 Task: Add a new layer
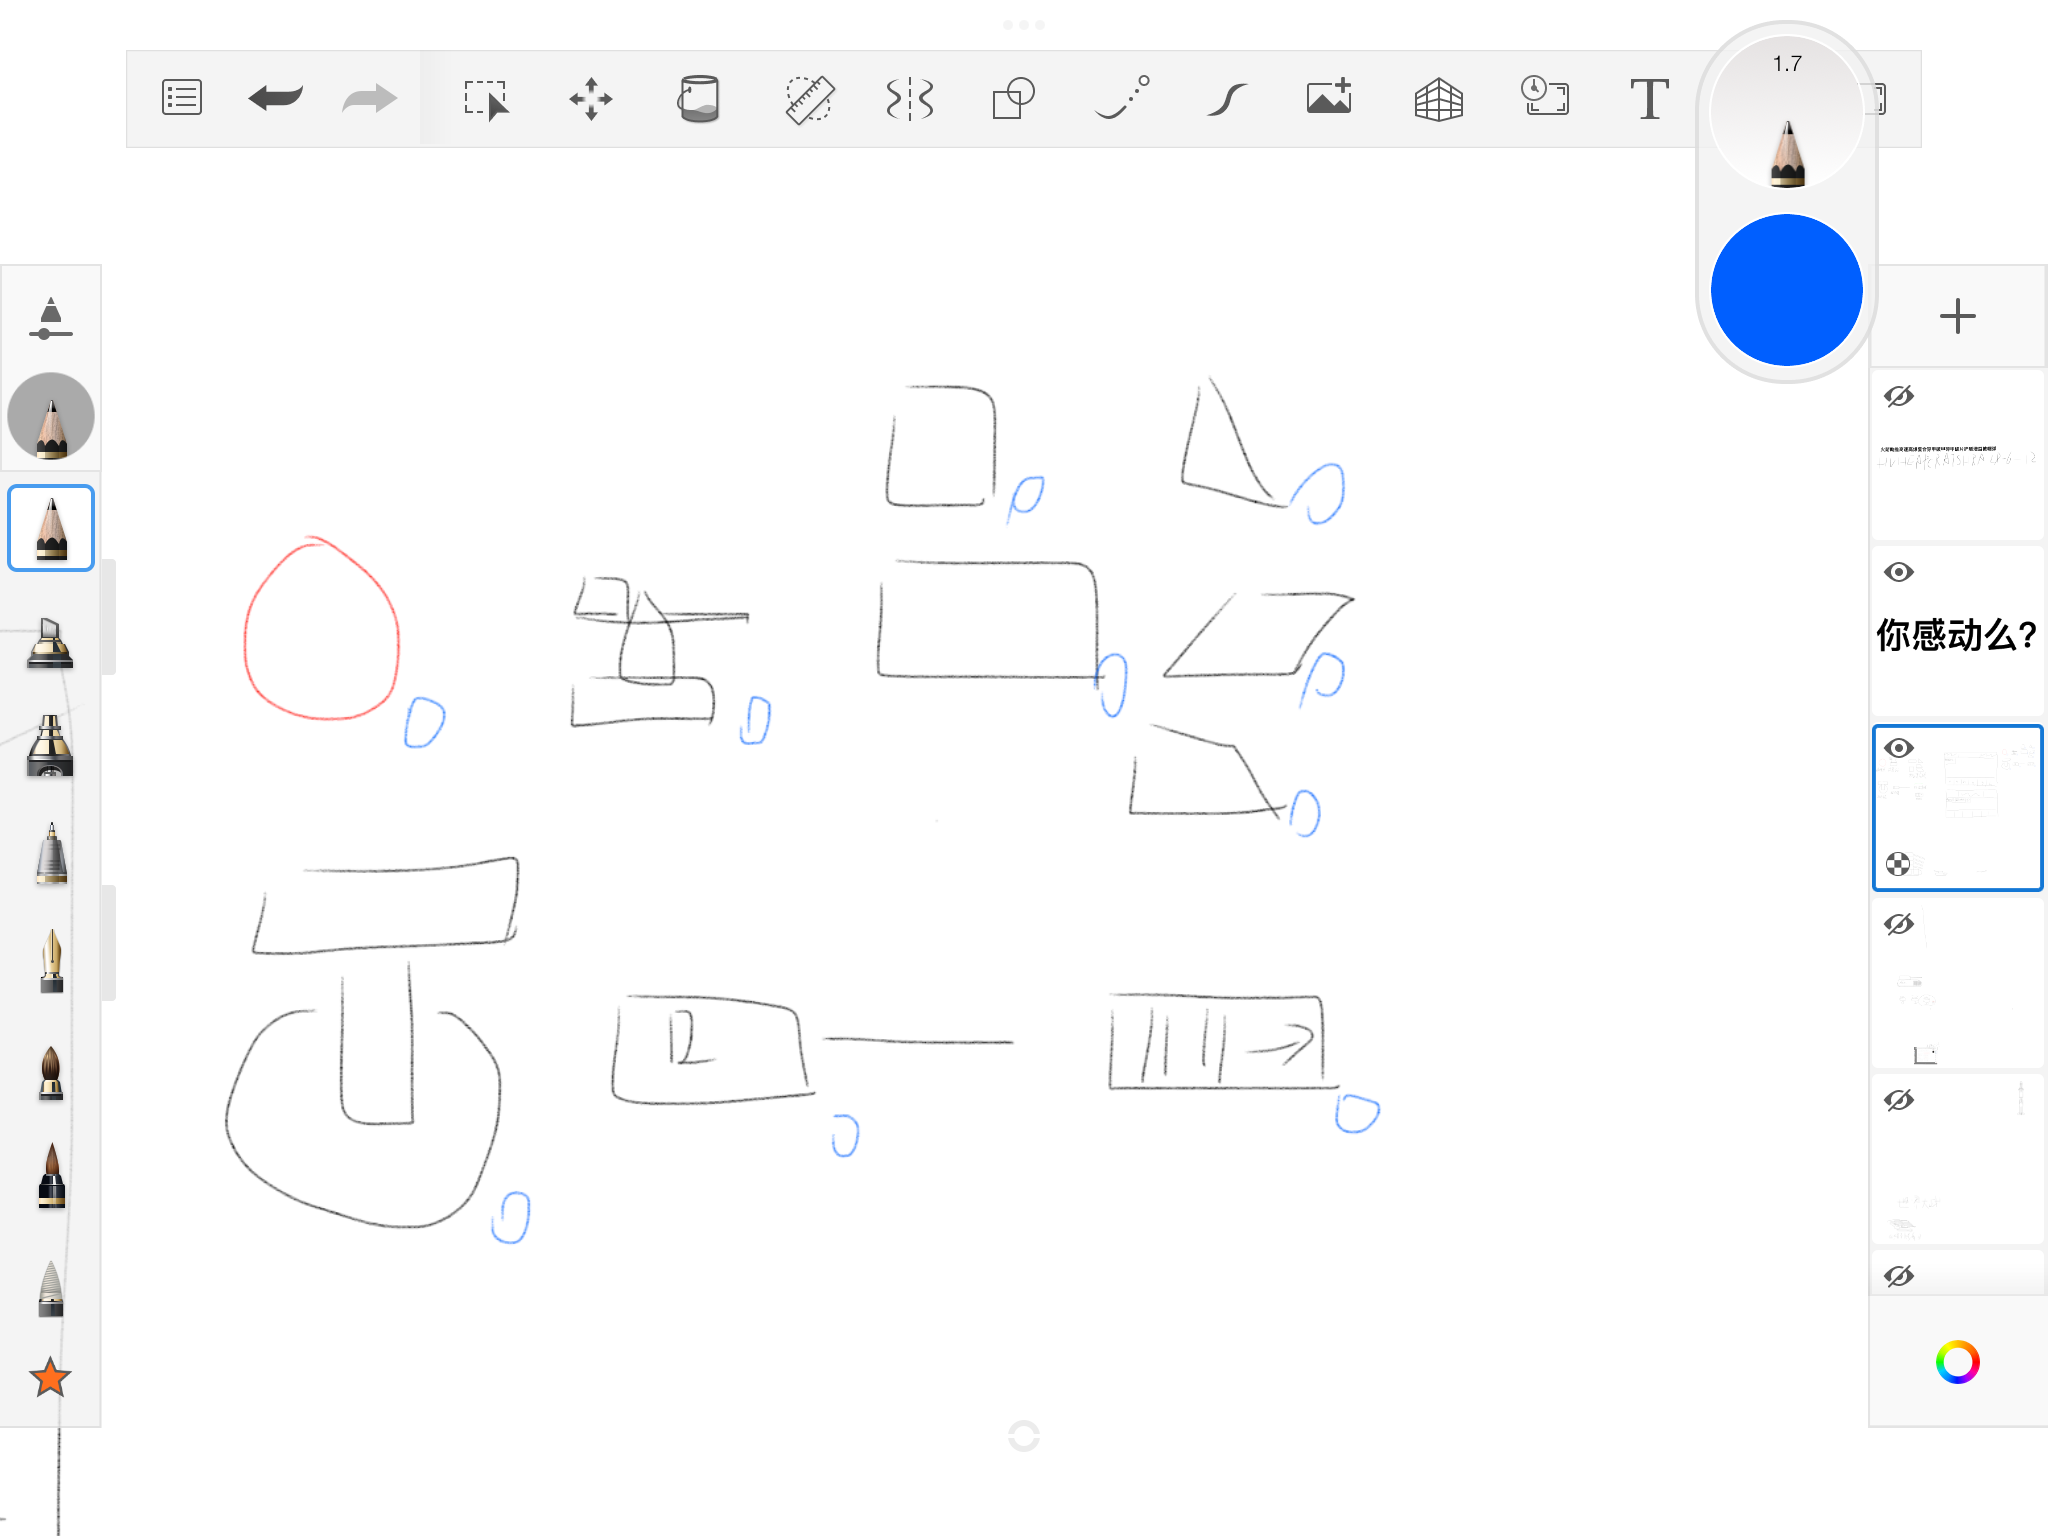[1957, 317]
